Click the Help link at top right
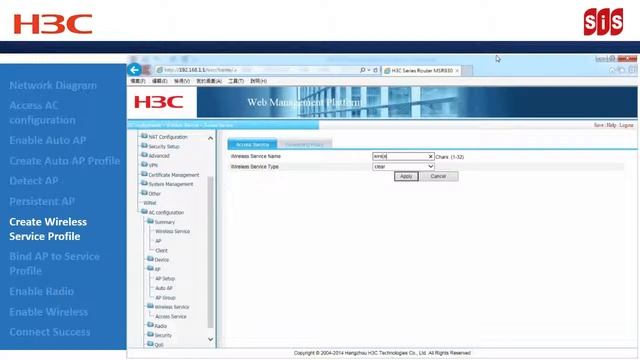Image resolution: width=640 pixels, height=360 pixels. (611, 125)
